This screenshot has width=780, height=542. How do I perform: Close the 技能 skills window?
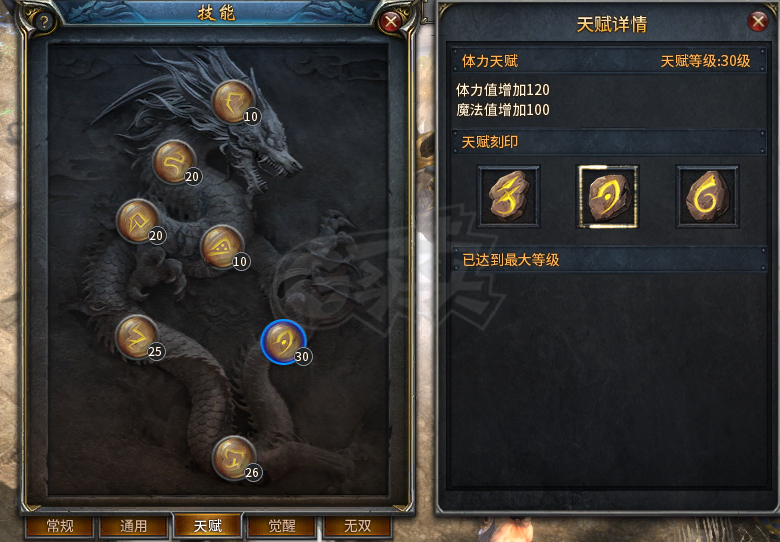pyautogui.click(x=391, y=21)
